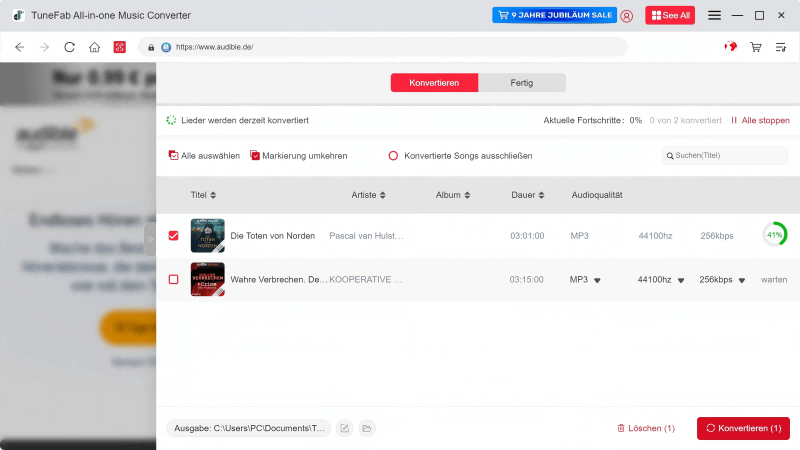Open the shopping cart icon
The image size is (800, 450).
(x=756, y=47)
